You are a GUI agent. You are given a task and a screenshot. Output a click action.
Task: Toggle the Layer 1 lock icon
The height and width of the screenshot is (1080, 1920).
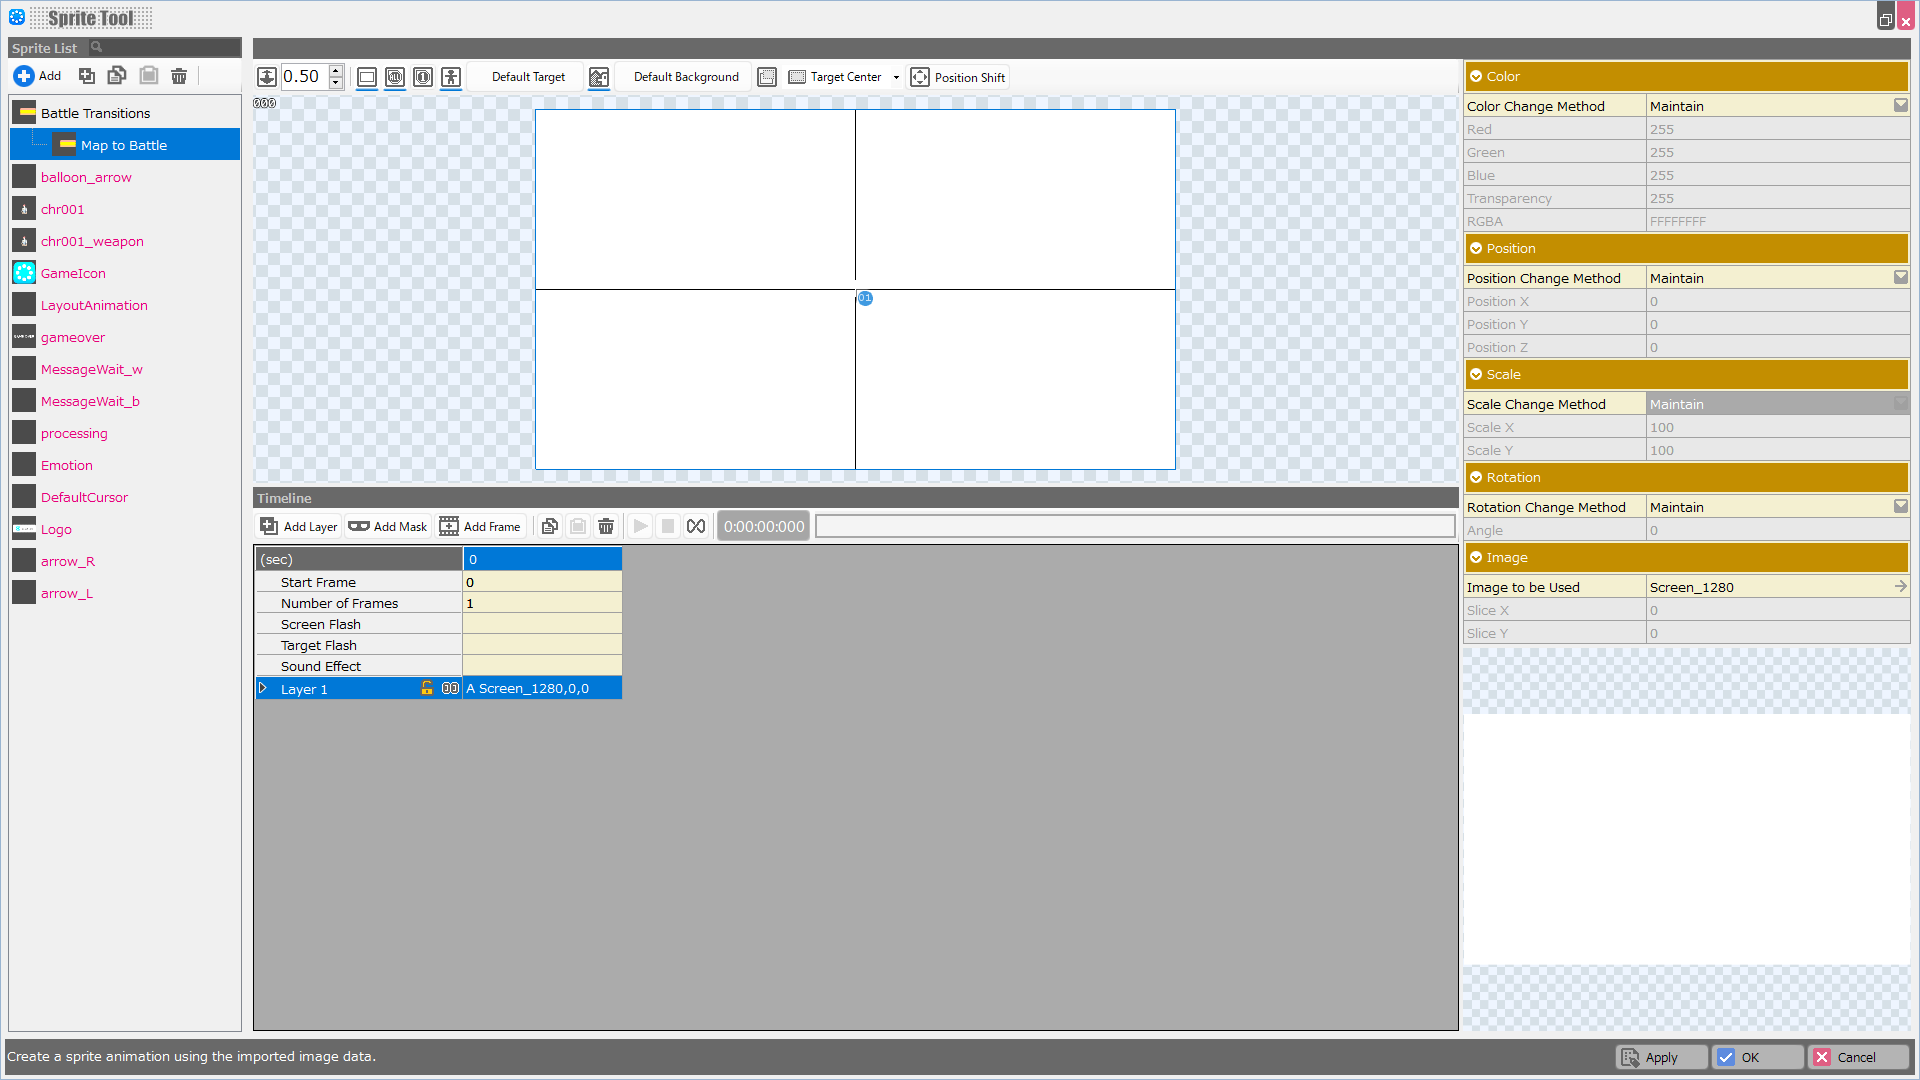point(427,688)
